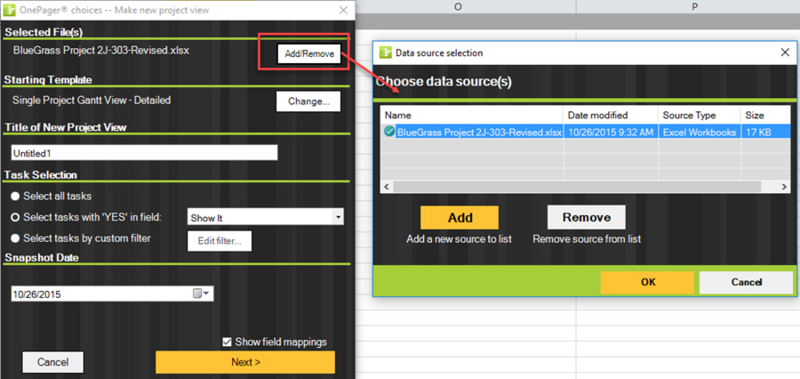
Task: Confirm with OK in Data source selection
Action: (647, 282)
